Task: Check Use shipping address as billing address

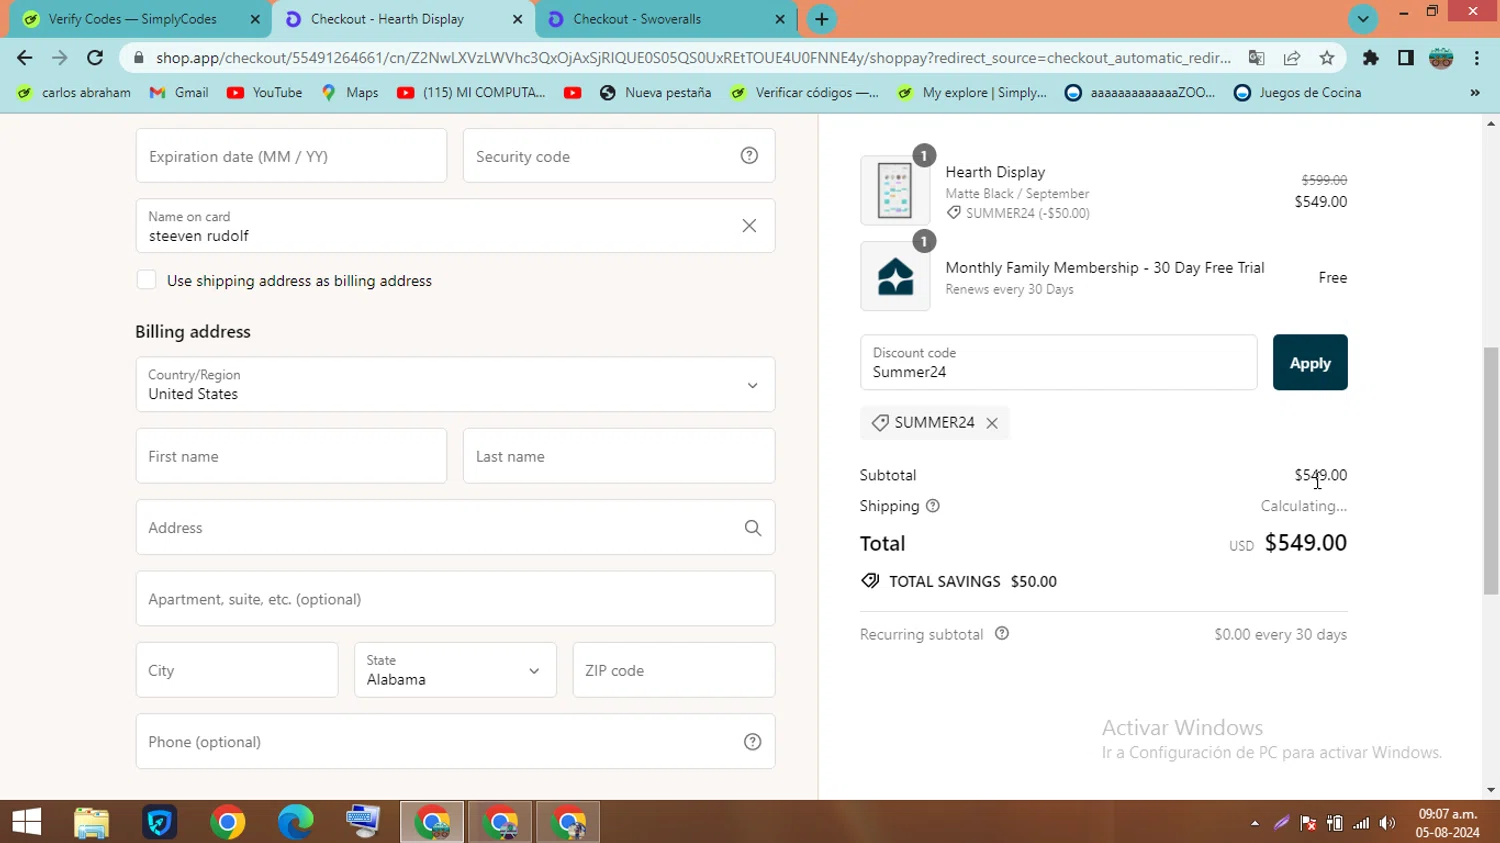Action: 147,280
